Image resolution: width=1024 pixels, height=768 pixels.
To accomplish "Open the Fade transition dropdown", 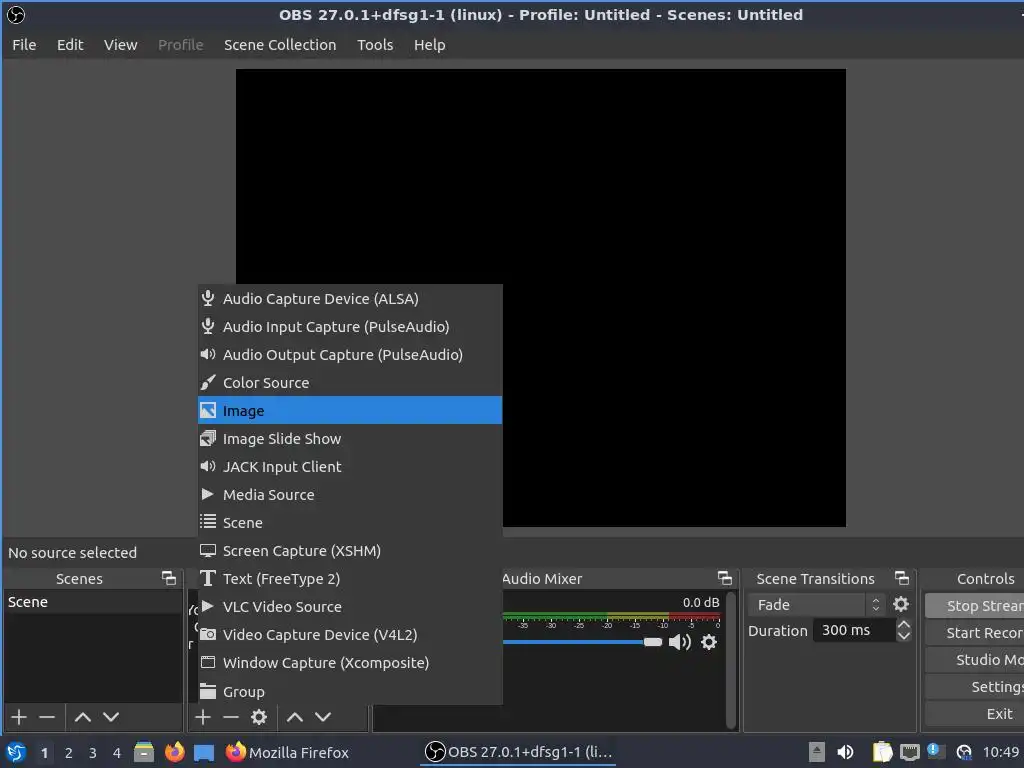I will [818, 605].
